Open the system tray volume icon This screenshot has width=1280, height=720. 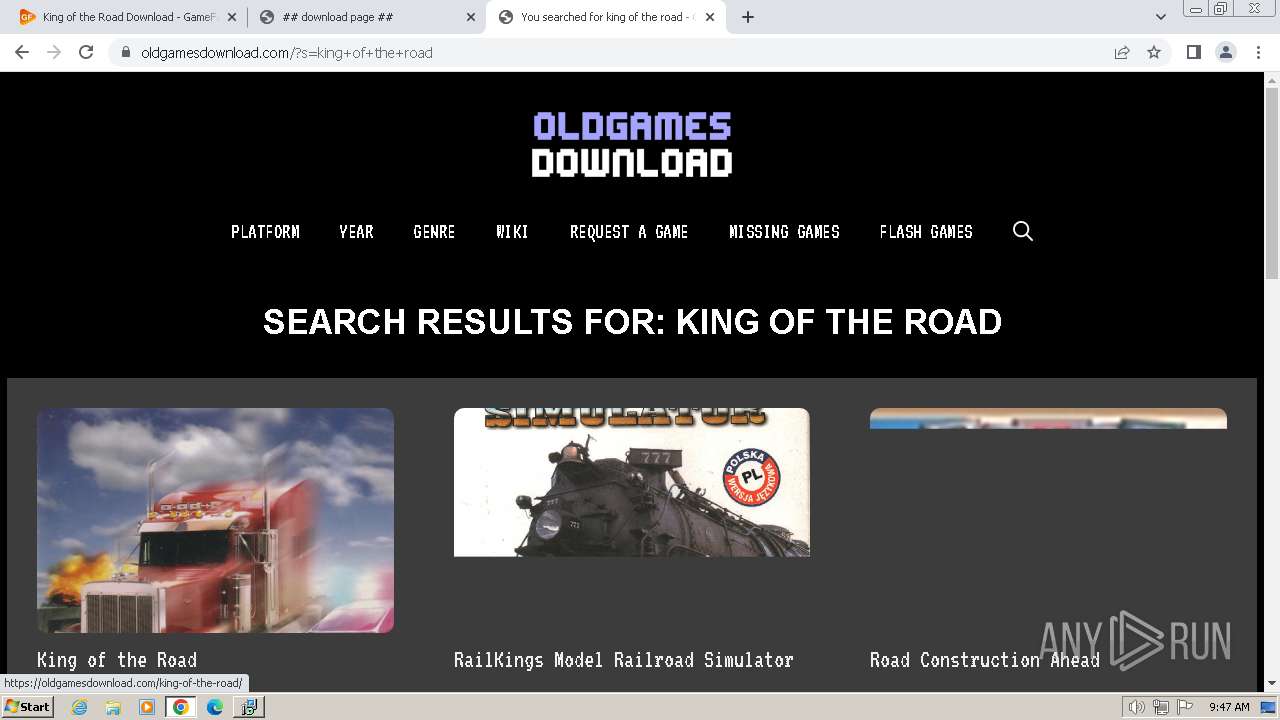point(1137,707)
